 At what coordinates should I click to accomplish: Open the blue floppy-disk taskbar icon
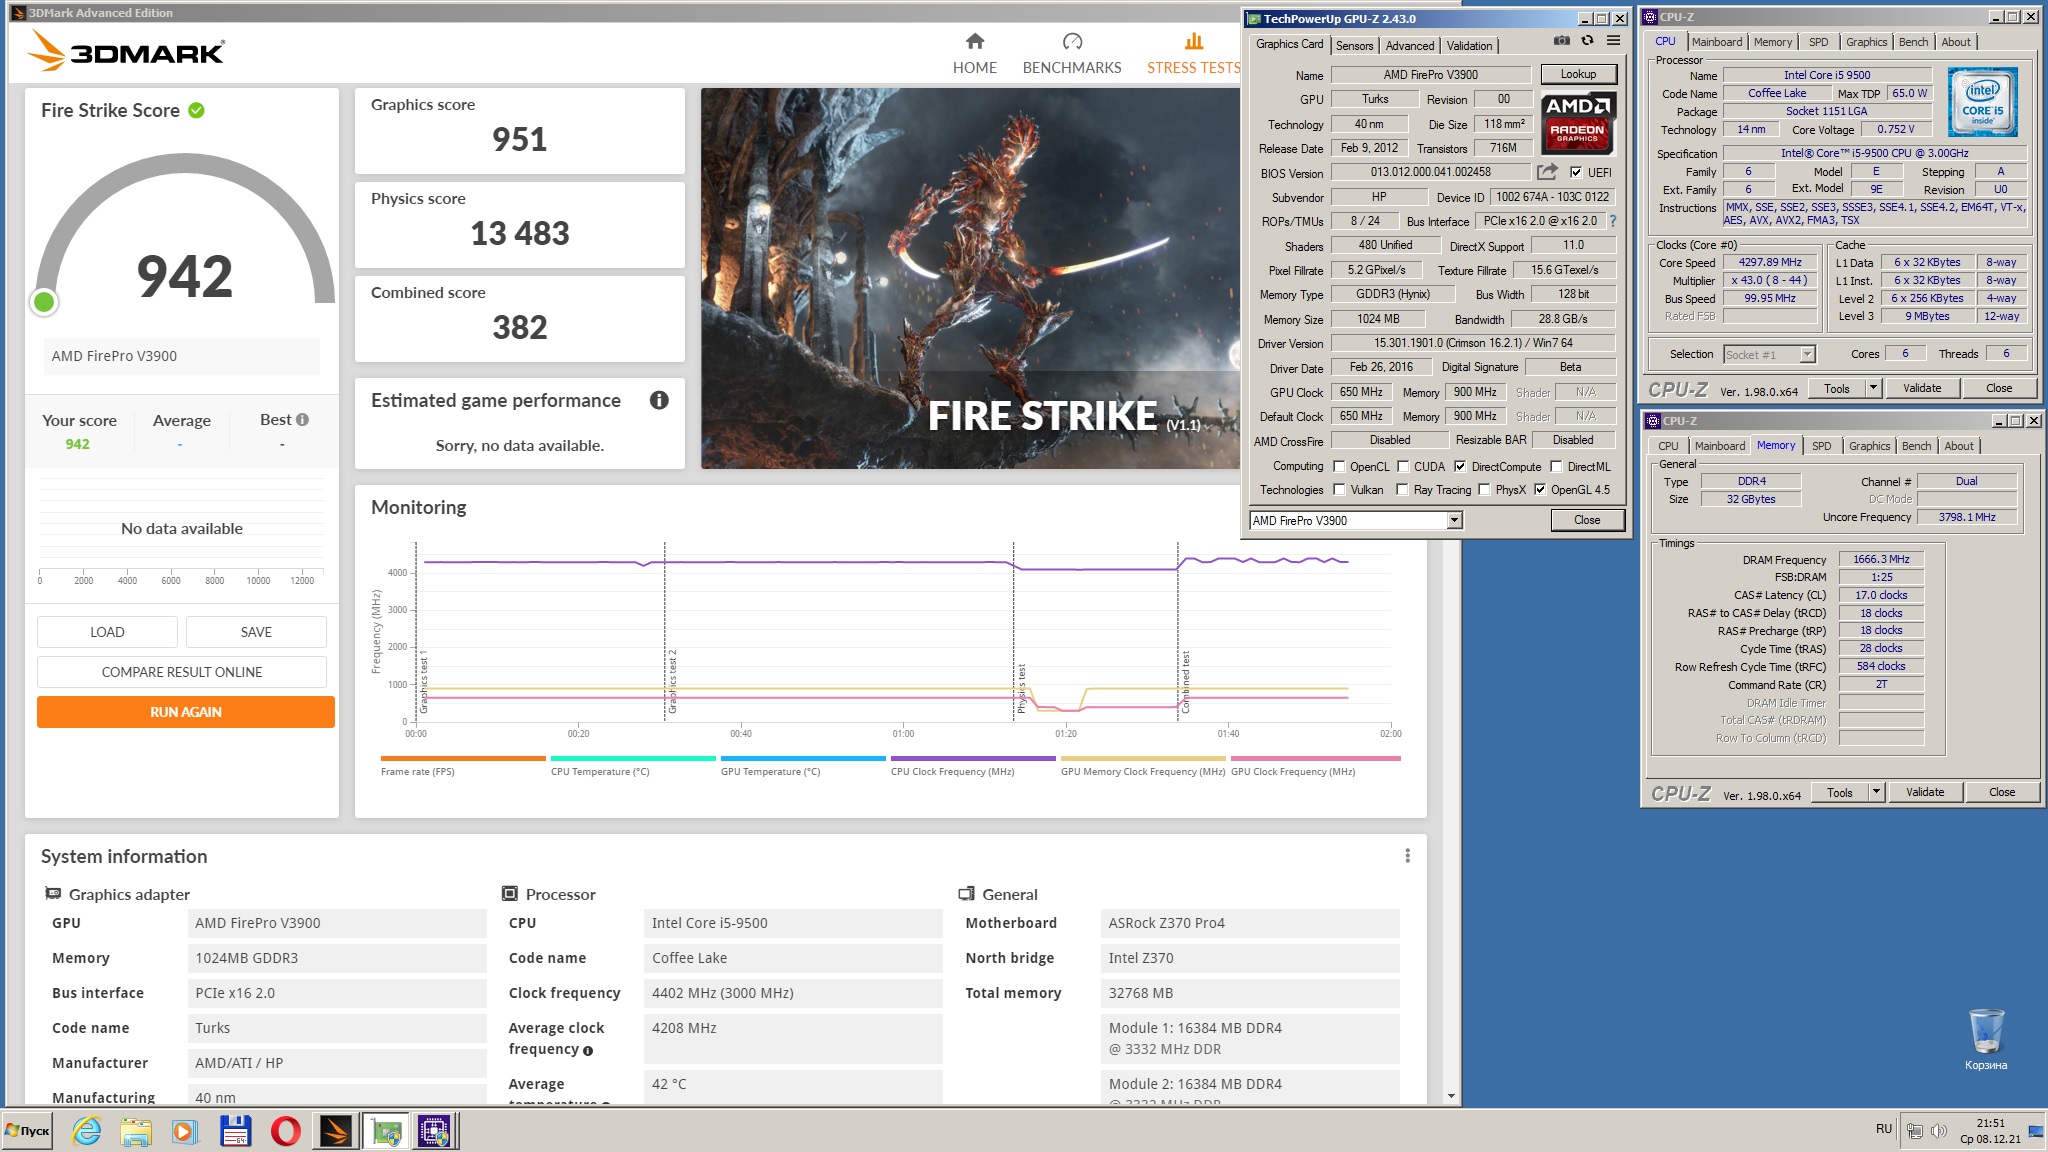point(235,1131)
